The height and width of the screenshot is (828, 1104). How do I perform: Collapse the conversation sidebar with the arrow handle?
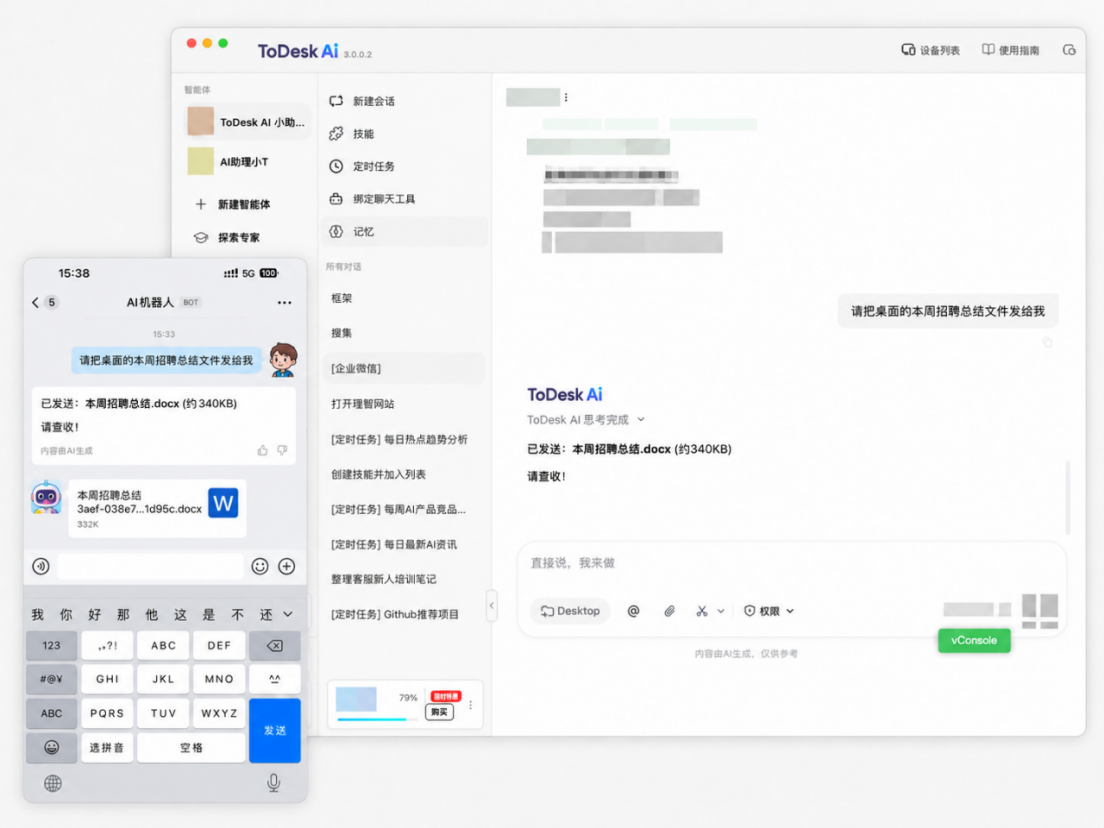491,606
